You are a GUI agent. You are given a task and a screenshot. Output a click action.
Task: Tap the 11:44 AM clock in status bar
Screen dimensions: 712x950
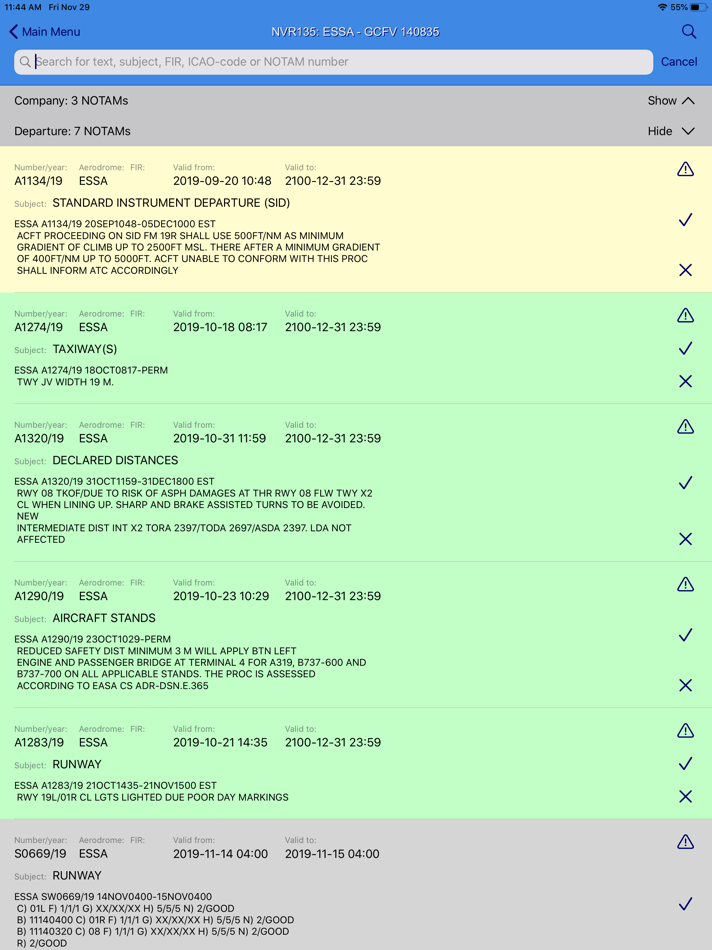pyautogui.click(x=23, y=7)
